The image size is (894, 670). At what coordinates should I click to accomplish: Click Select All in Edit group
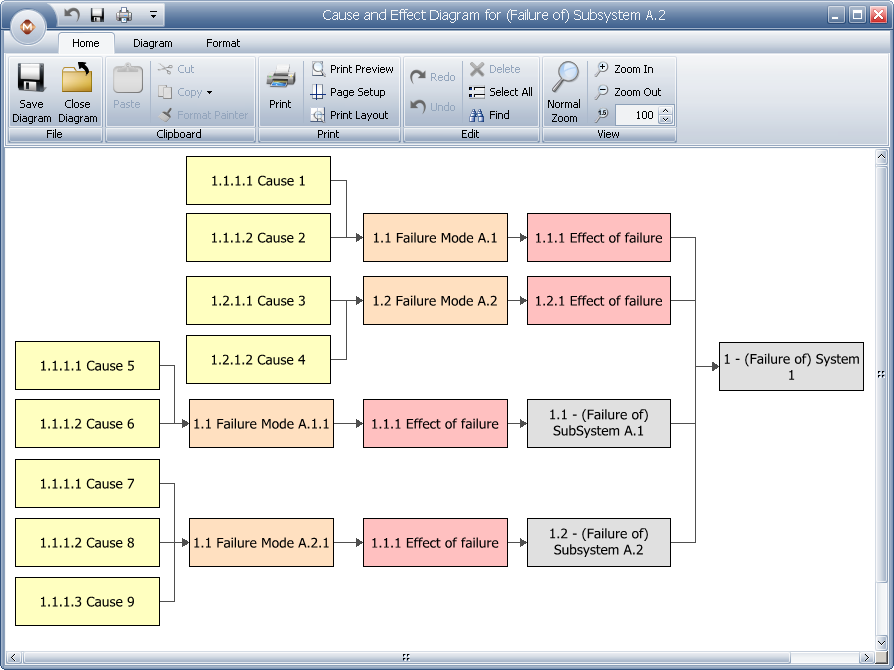(501, 92)
